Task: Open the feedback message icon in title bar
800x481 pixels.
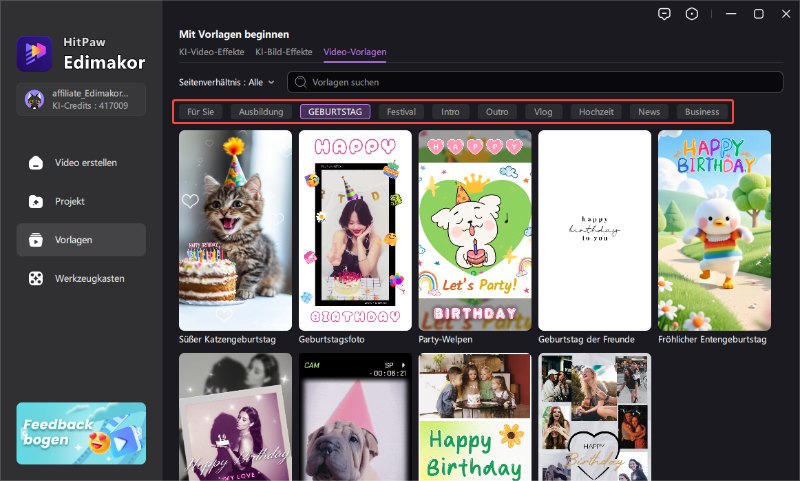Action: tap(664, 14)
